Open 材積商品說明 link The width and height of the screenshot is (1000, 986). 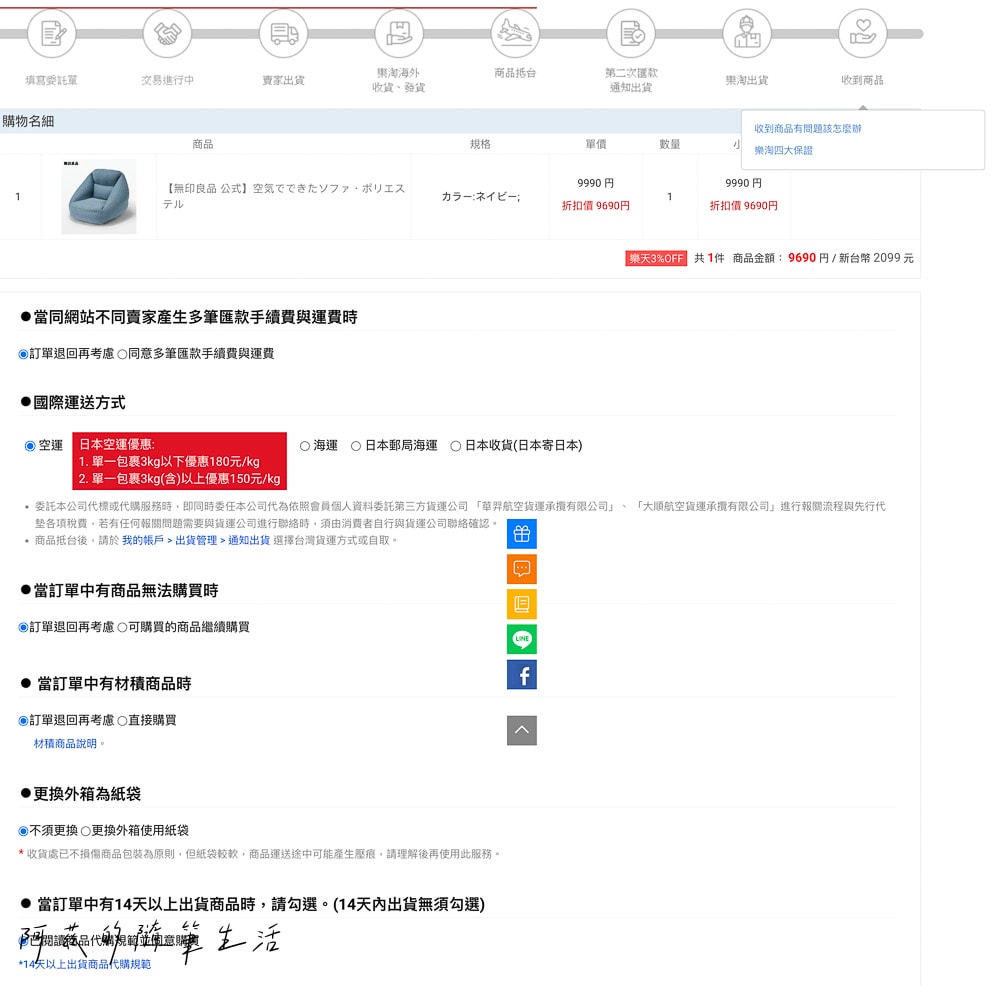[x=65, y=744]
